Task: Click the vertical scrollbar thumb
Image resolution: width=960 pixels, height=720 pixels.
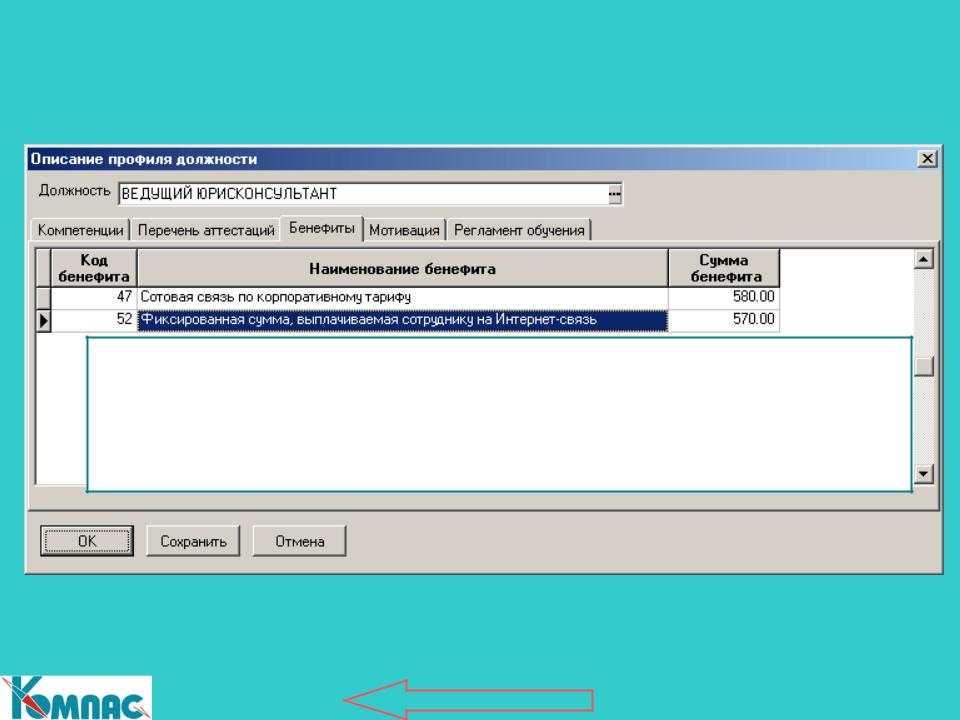Action: [923, 366]
